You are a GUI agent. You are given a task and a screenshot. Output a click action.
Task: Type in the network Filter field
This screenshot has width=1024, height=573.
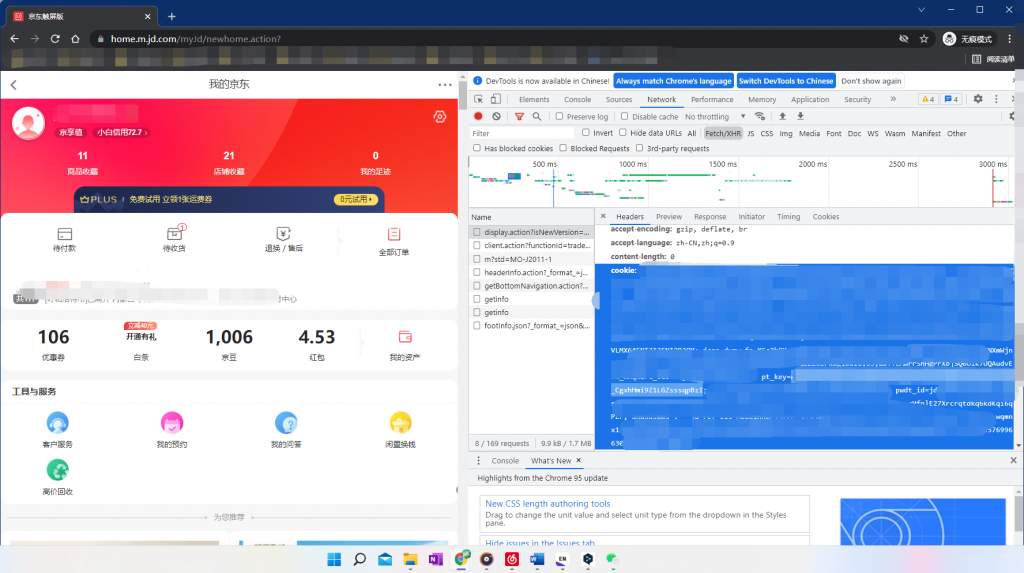521,133
